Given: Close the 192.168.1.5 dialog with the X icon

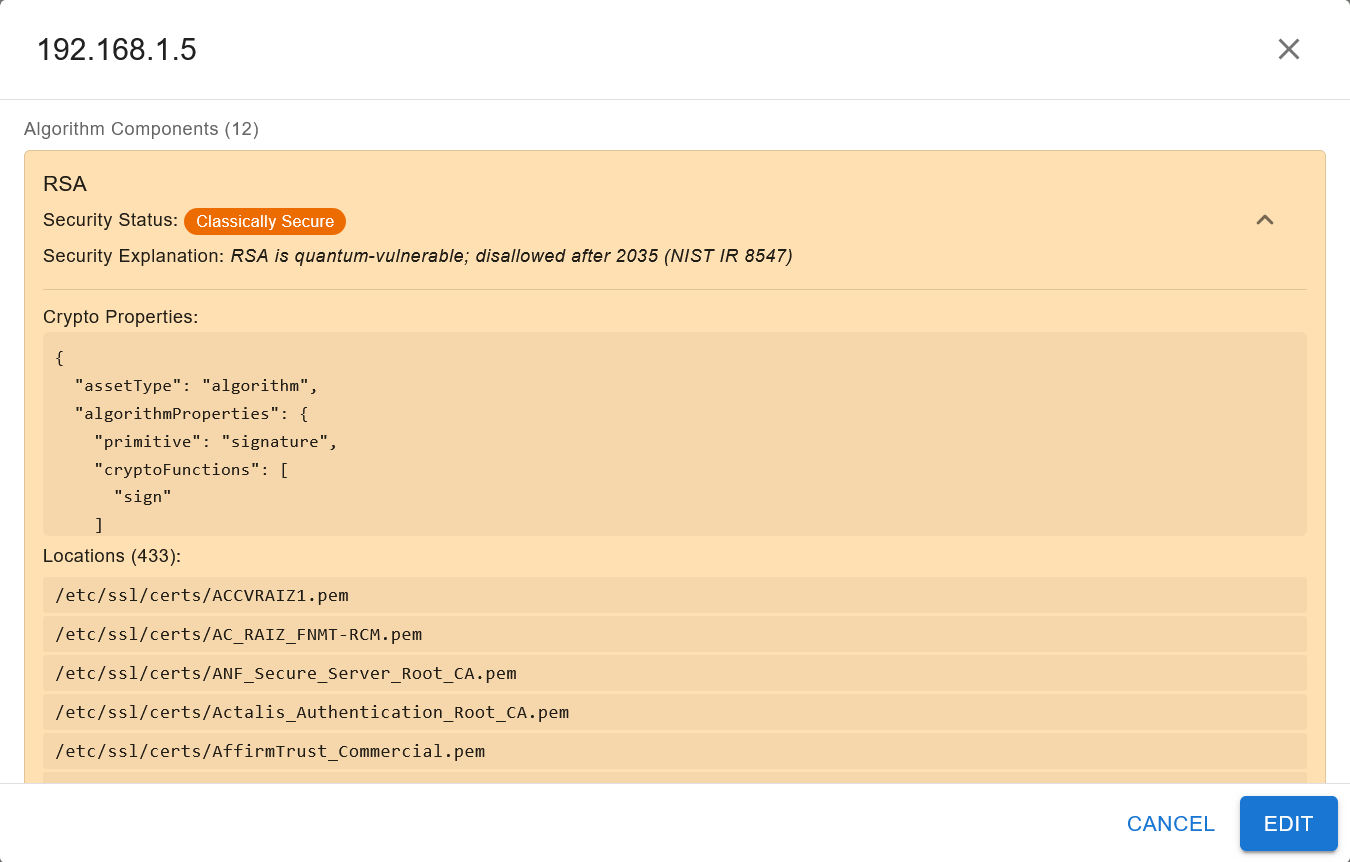Looking at the screenshot, I should pyautogui.click(x=1288, y=49).
